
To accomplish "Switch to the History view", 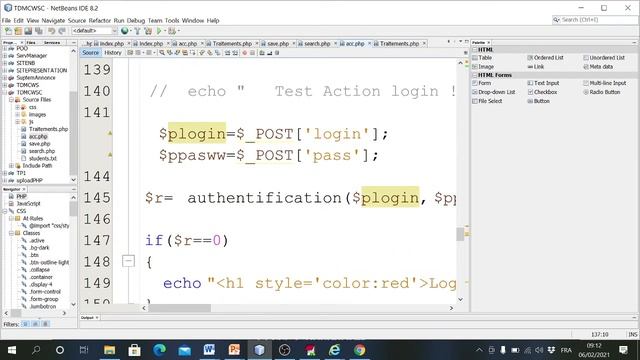I will [x=113, y=53].
